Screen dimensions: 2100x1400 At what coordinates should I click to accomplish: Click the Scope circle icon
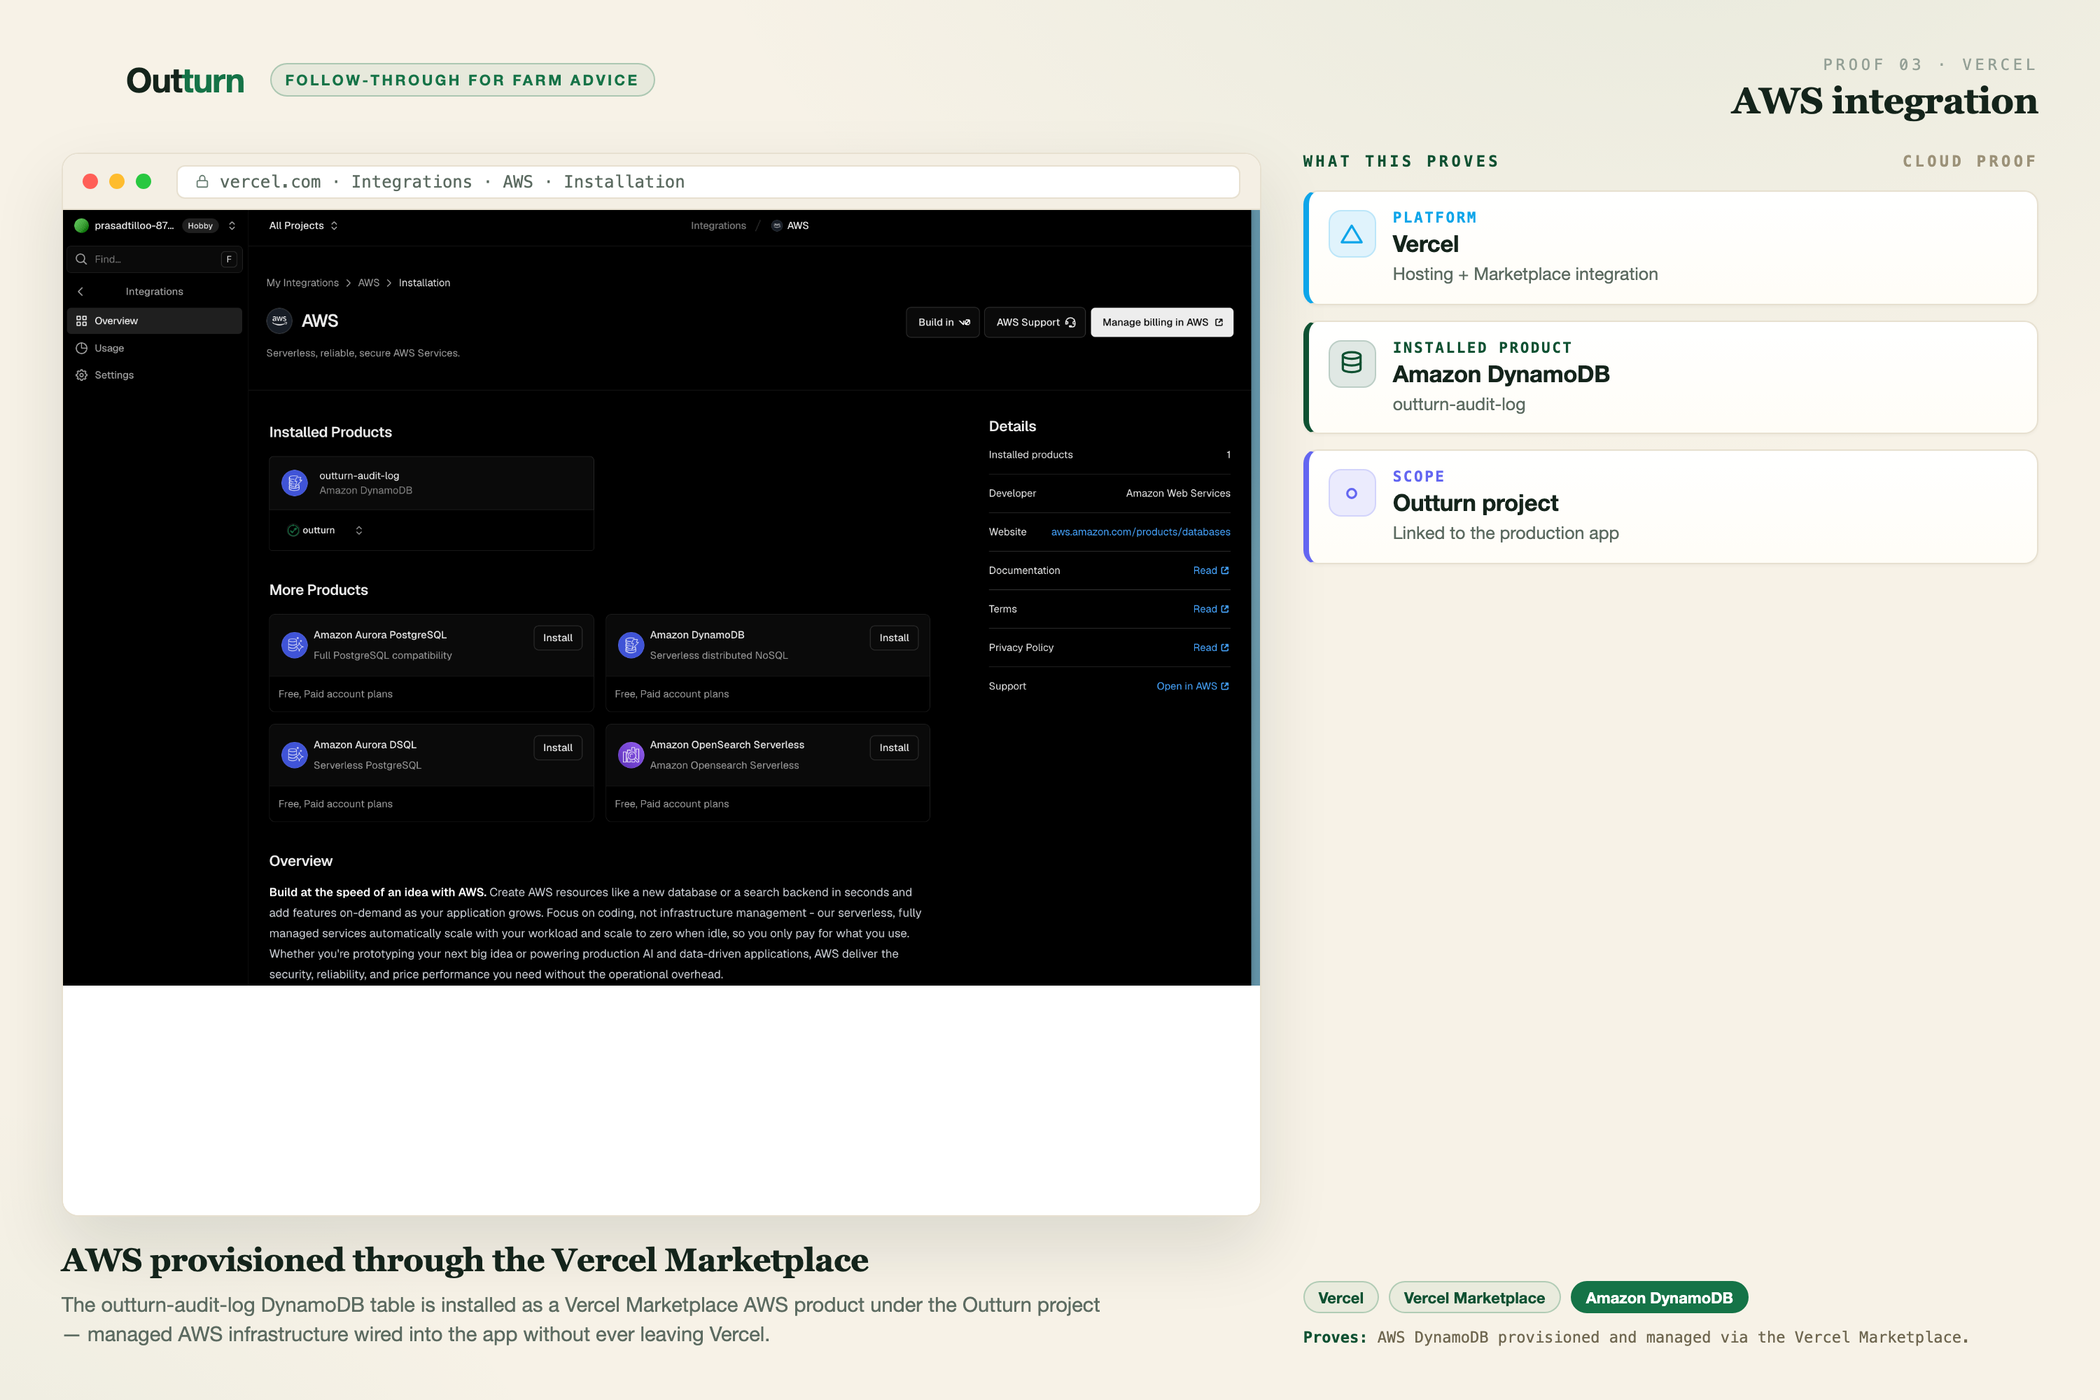(1352, 493)
